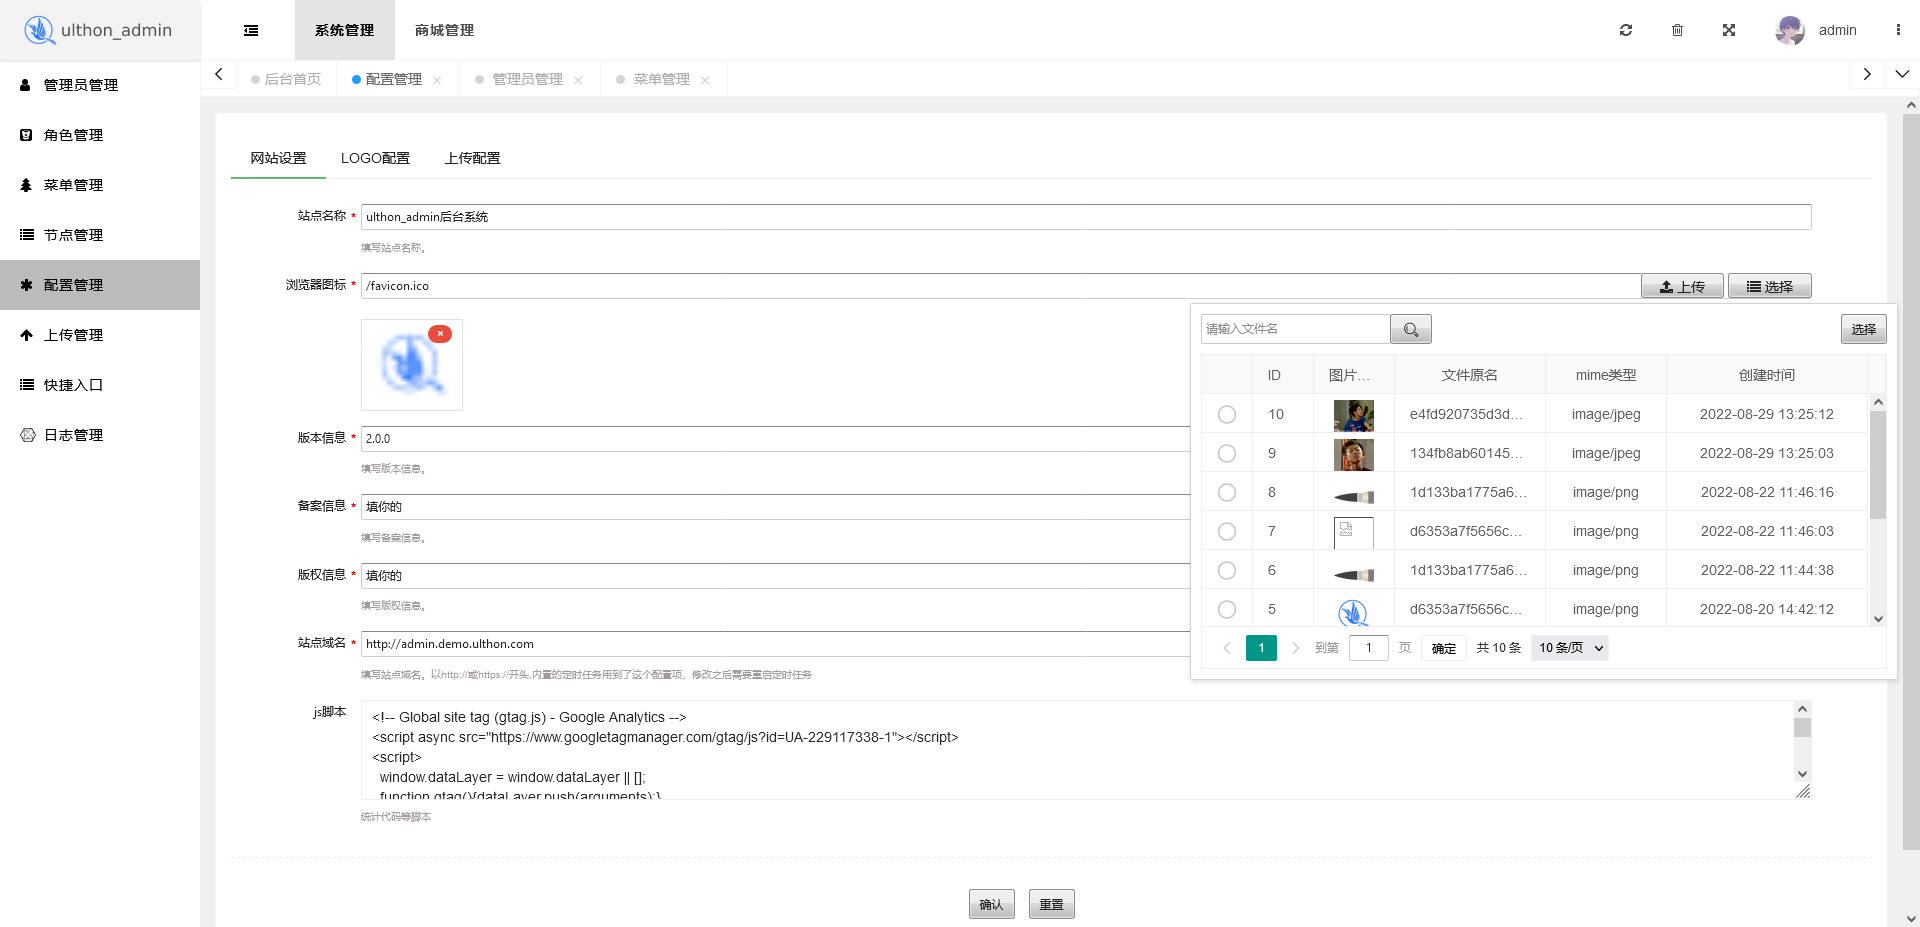Open 上传管理 in the sidebar

point(100,335)
